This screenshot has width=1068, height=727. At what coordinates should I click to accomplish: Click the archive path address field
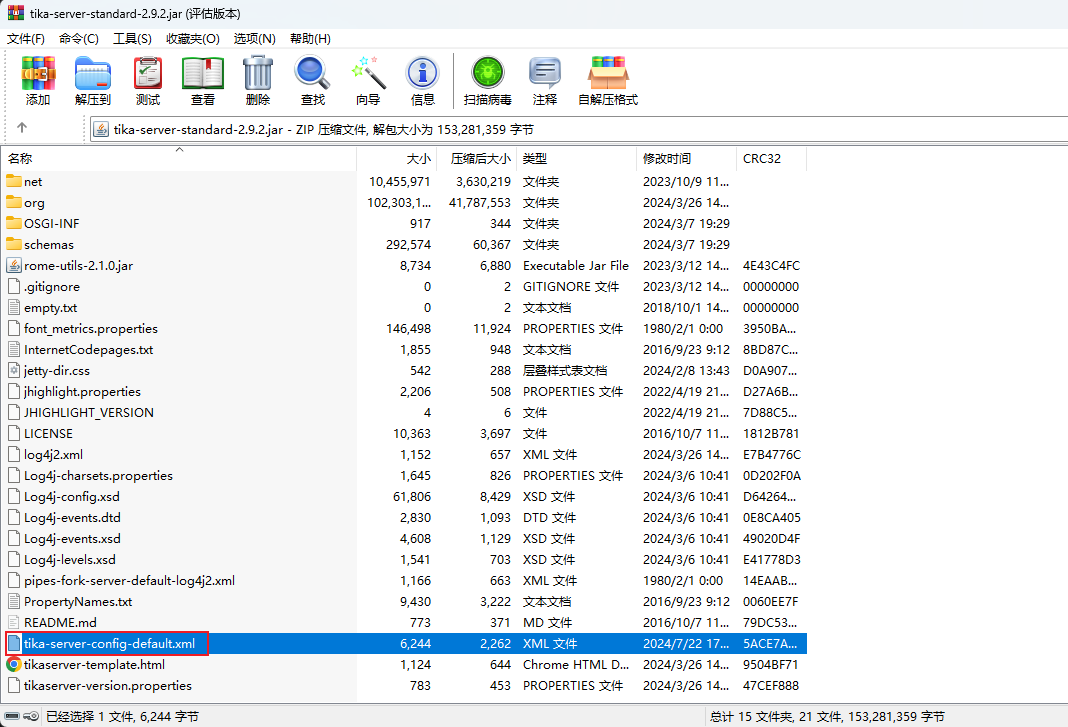tap(579, 129)
